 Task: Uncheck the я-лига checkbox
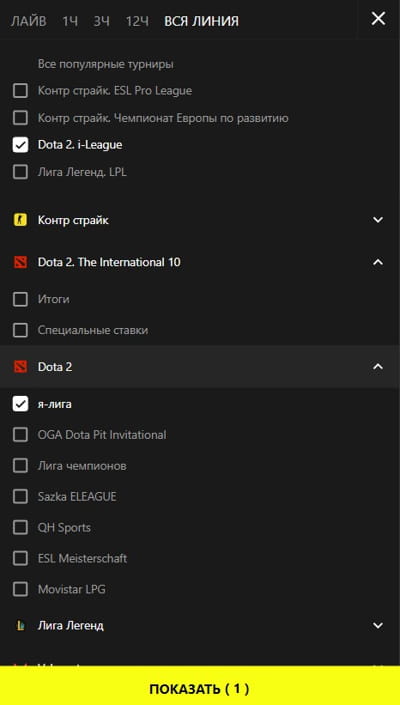[20, 404]
